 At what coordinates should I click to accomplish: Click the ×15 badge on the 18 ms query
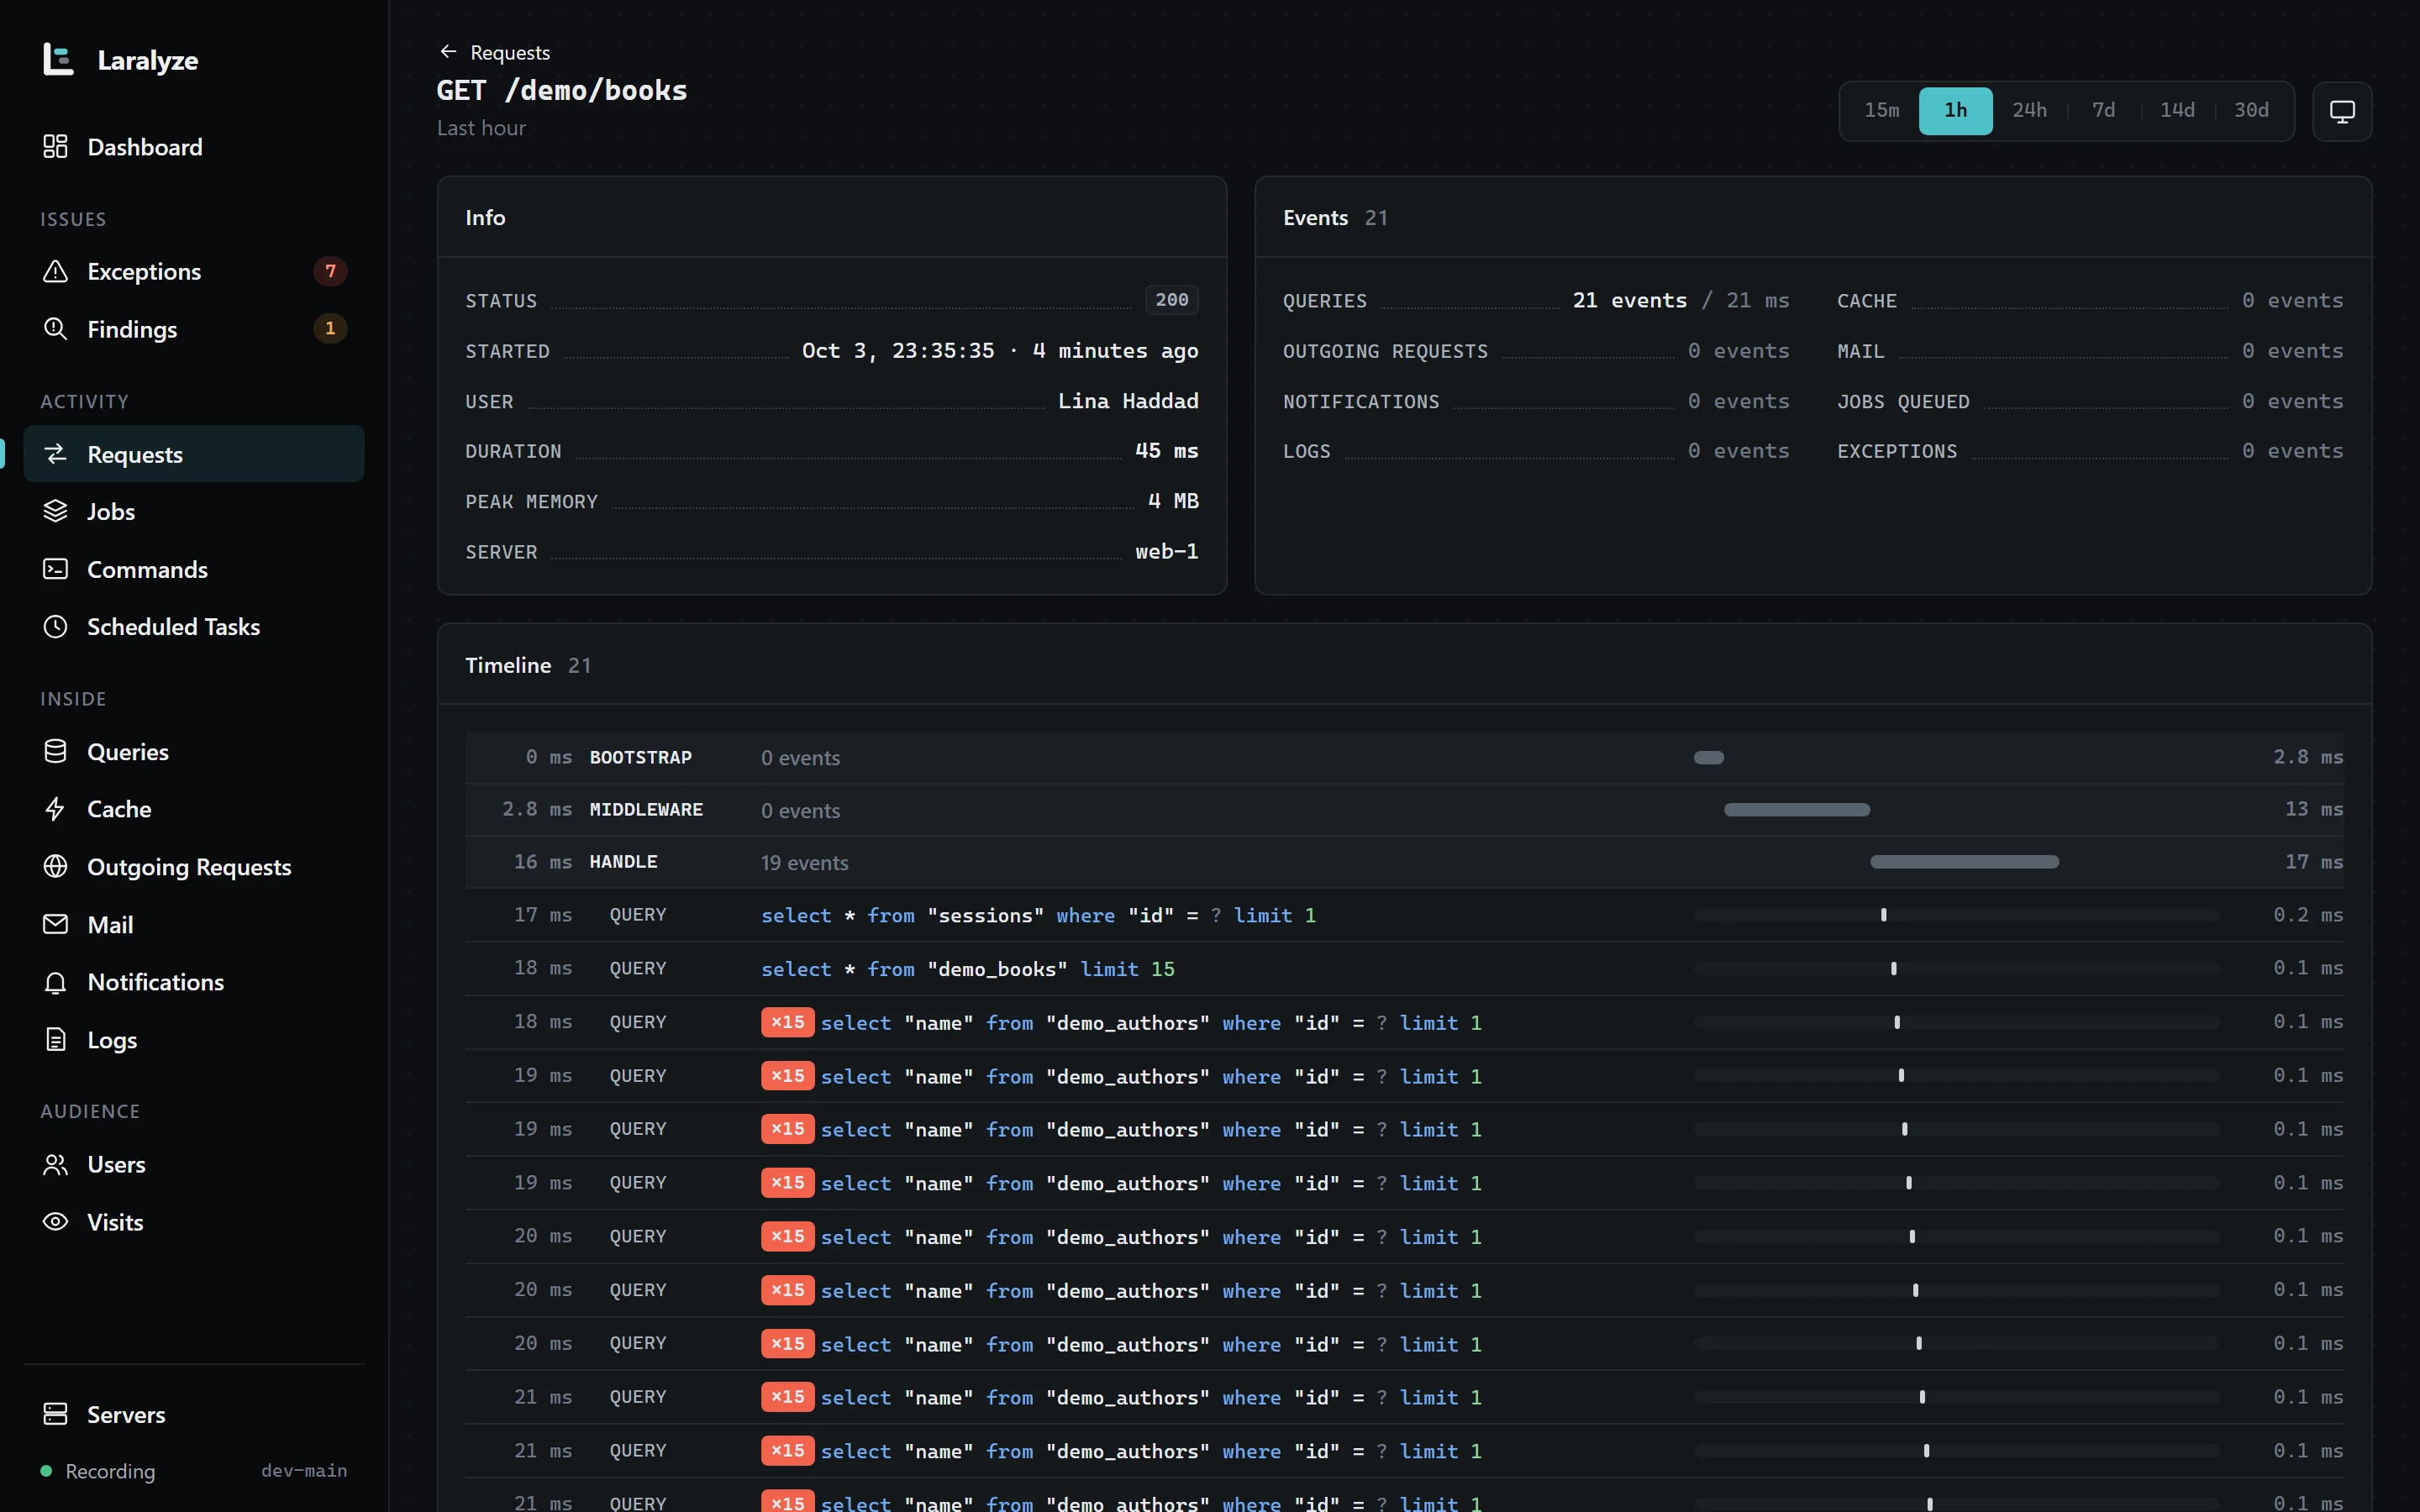click(787, 1022)
